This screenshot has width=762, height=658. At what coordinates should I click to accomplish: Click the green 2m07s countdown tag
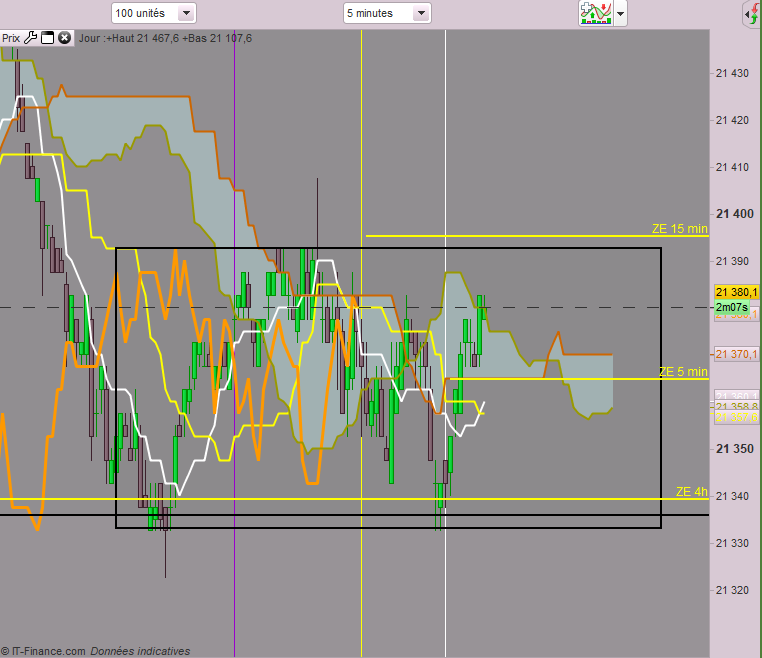[731, 307]
